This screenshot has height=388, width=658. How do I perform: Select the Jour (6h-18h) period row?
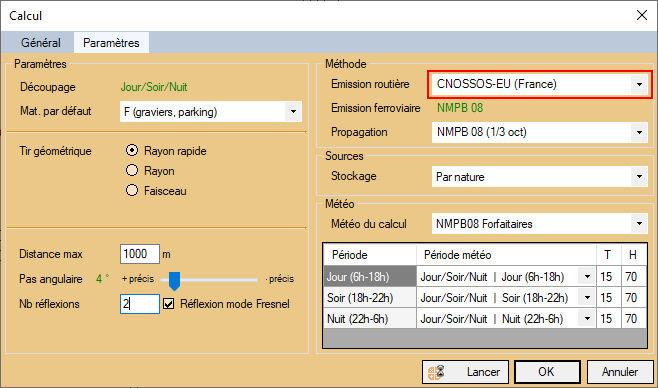coord(370,276)
